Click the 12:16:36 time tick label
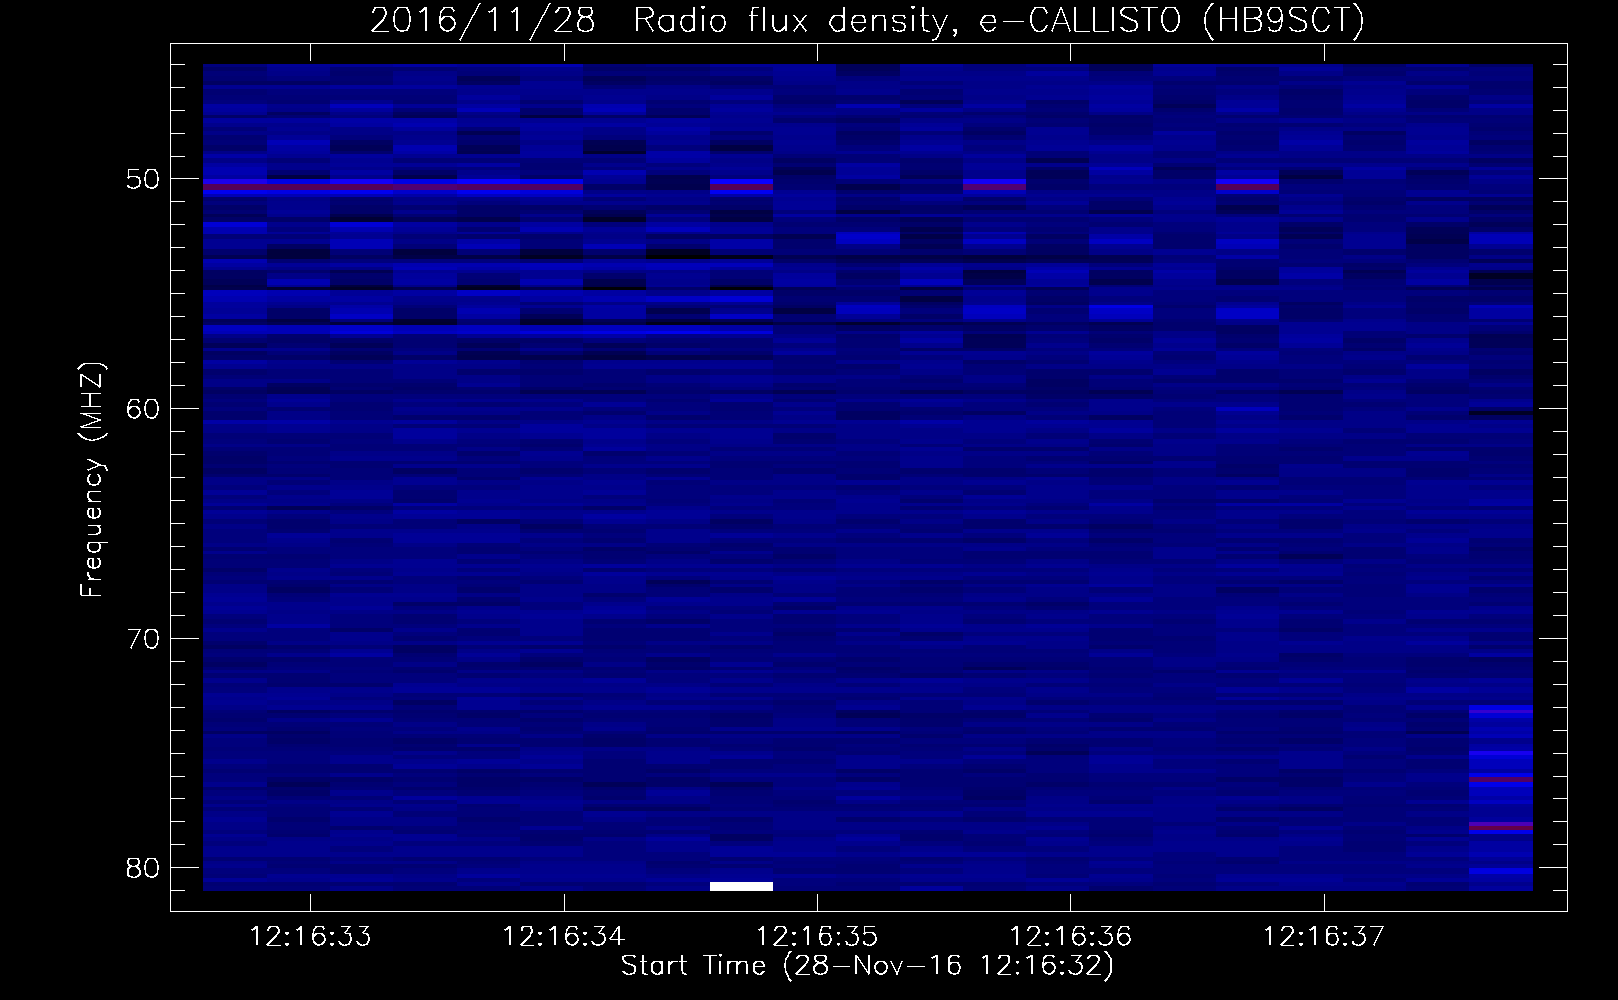 1070,936
